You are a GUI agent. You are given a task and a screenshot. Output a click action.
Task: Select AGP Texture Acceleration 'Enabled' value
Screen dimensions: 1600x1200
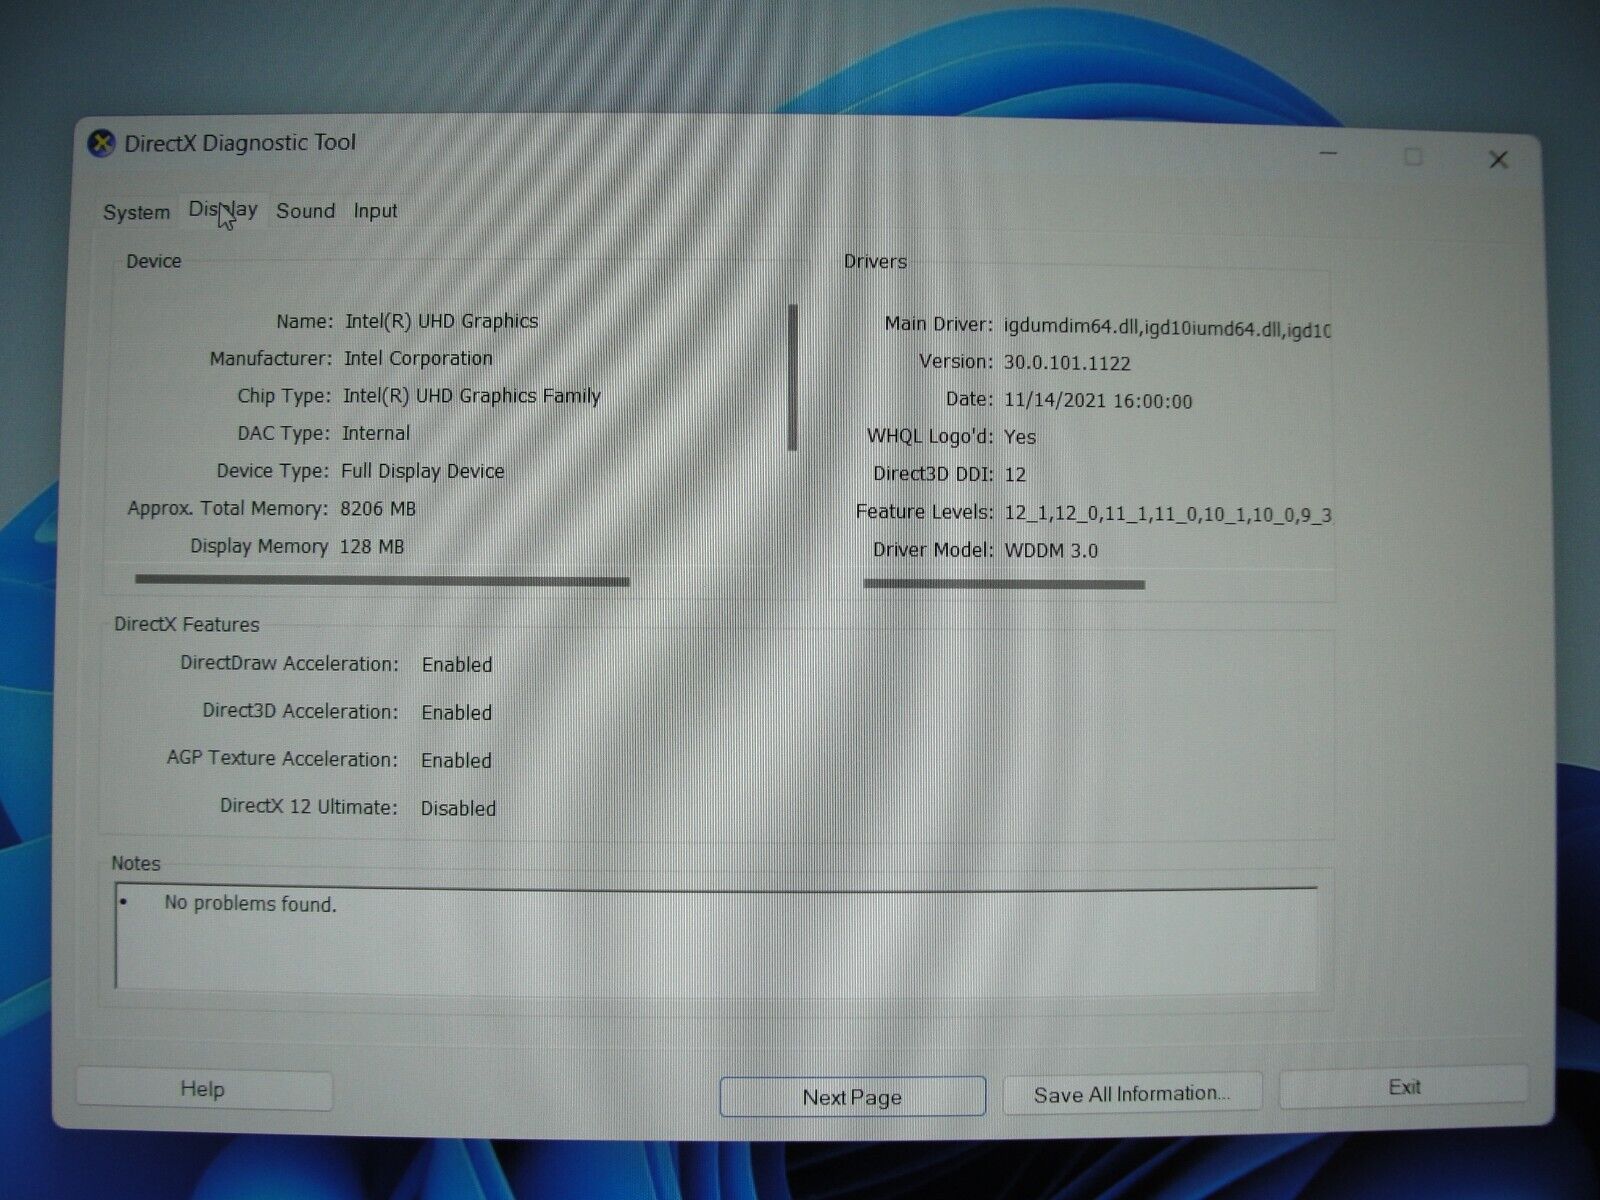pyautogui.click(x=456, y=761)
